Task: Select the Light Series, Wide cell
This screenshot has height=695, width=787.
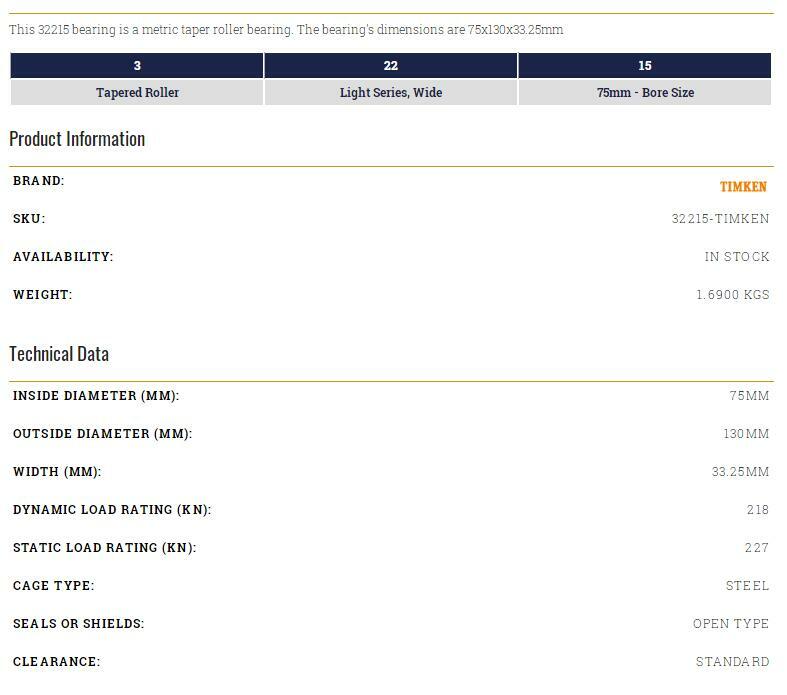Action: point(391,93)
